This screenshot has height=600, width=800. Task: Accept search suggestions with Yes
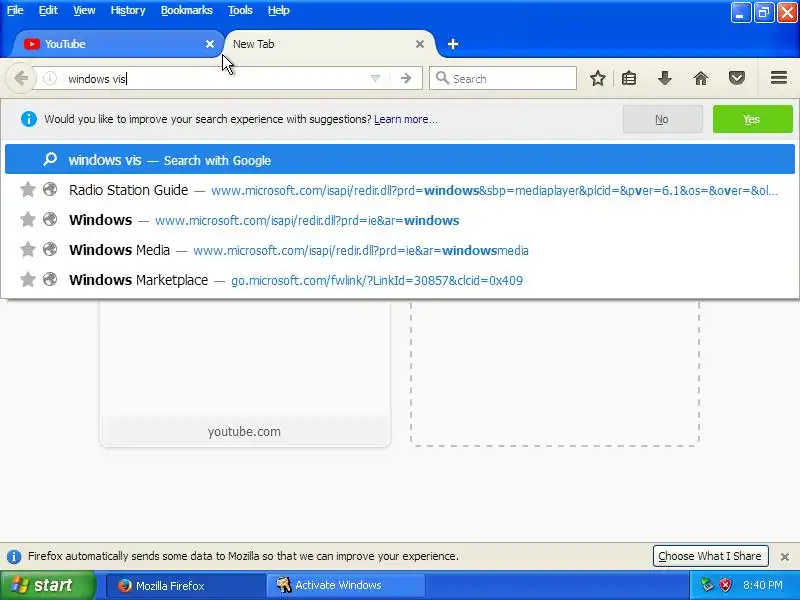(752, 119)
